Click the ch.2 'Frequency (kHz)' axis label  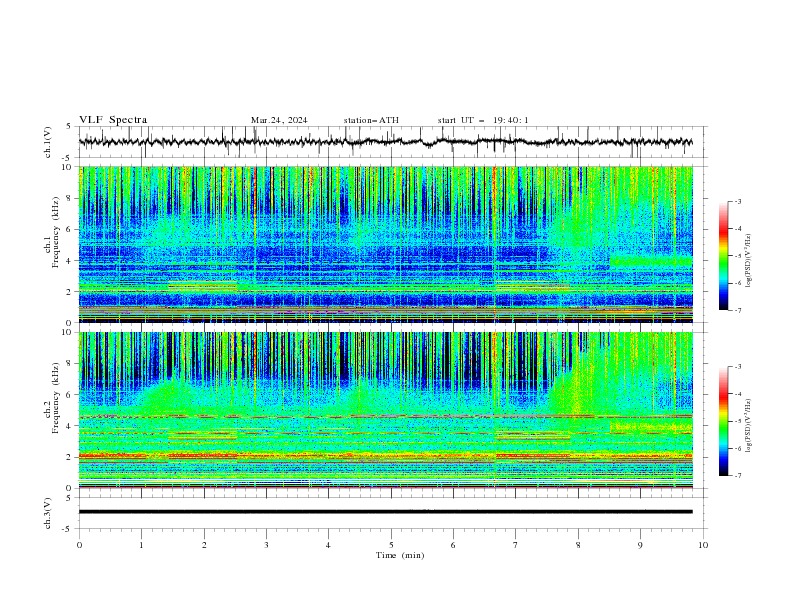point(56,398)
